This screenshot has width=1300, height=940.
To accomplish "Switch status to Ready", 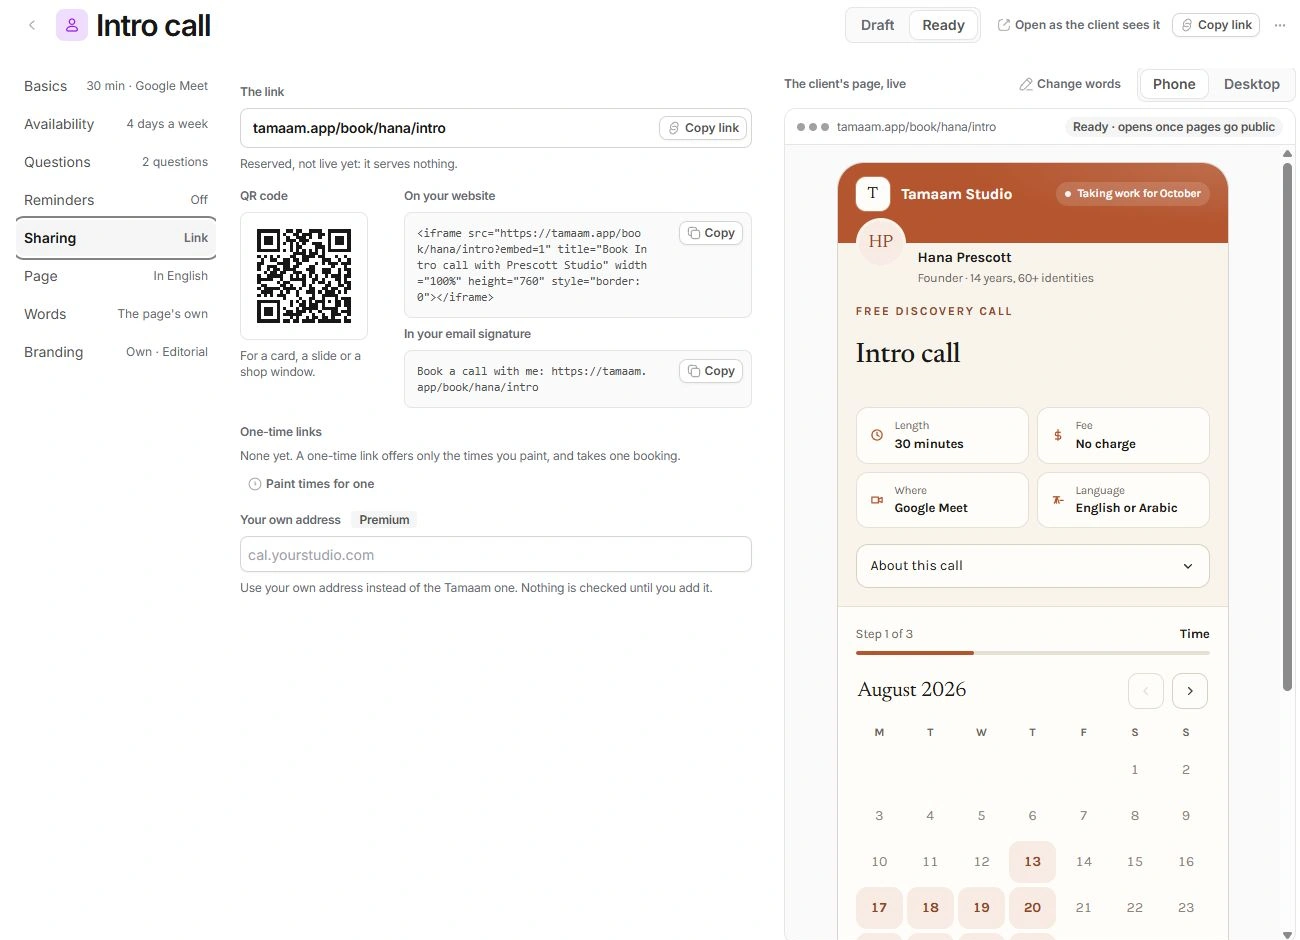I will click(943, 25).
